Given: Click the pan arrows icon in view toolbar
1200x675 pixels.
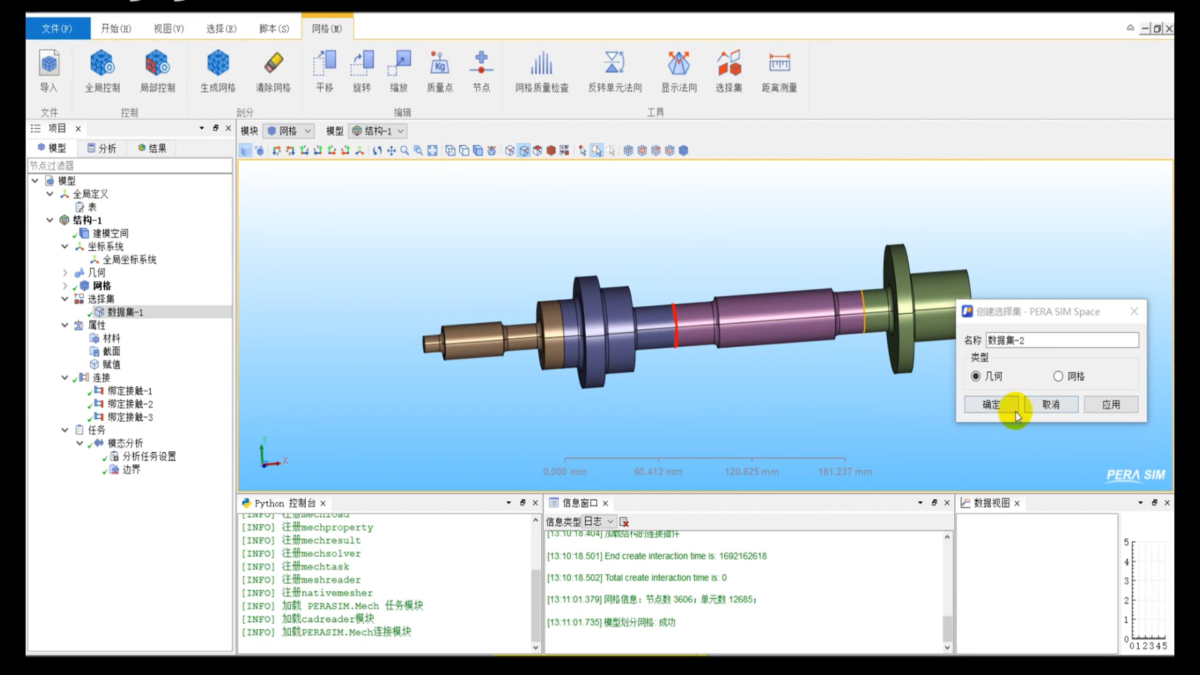Looking at the screenshot, I should (391, 151).
